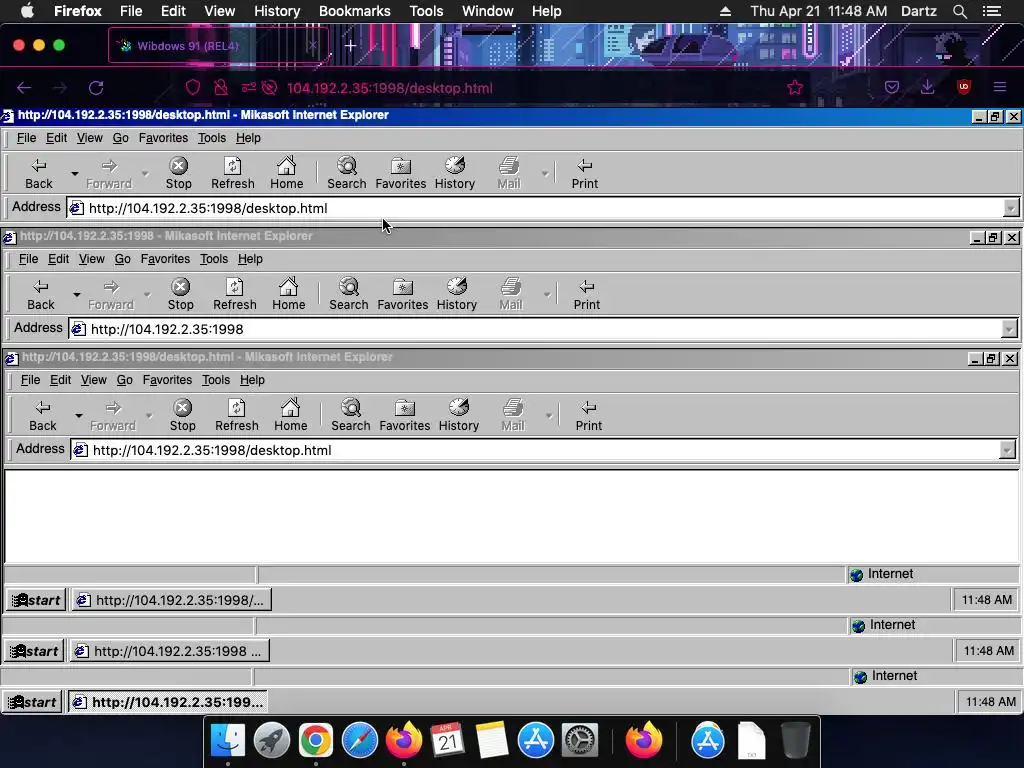Click Home in the innermost Explorer window toolbar
This screenshot has height=768, width=1024.
(291, 415)
